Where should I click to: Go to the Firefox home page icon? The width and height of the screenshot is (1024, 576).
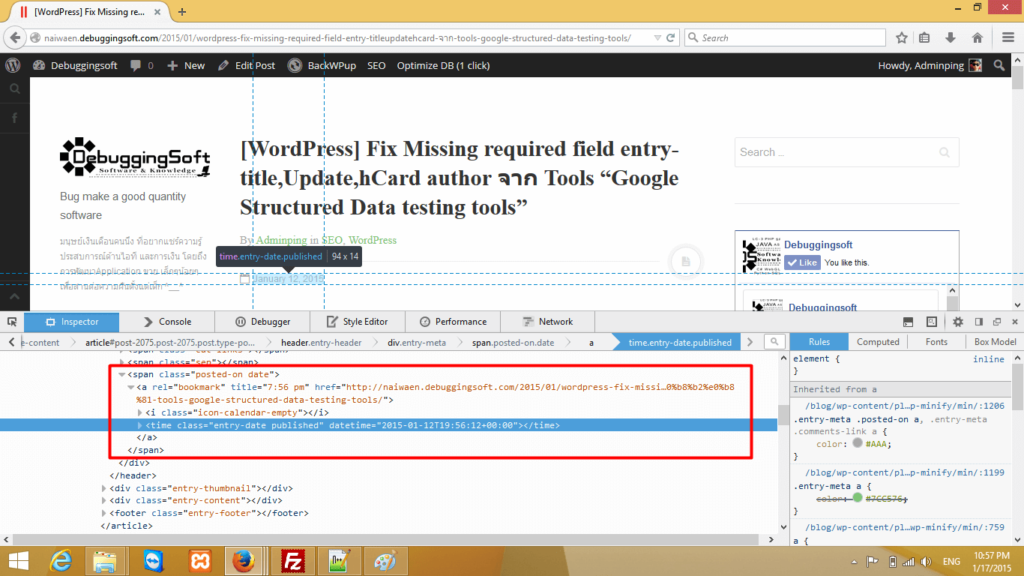click(x=977, y=38)
